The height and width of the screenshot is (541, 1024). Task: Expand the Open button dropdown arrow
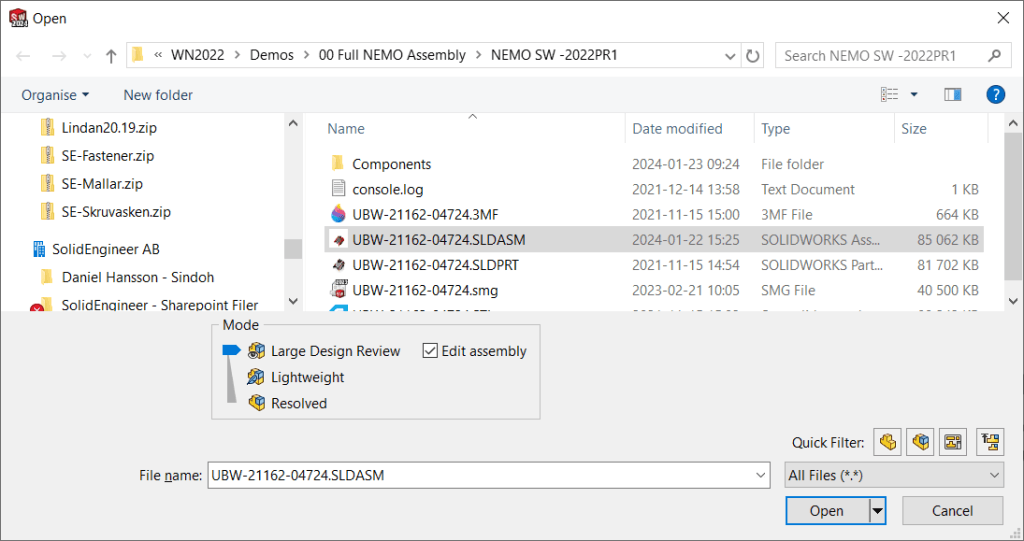point(878,511)
